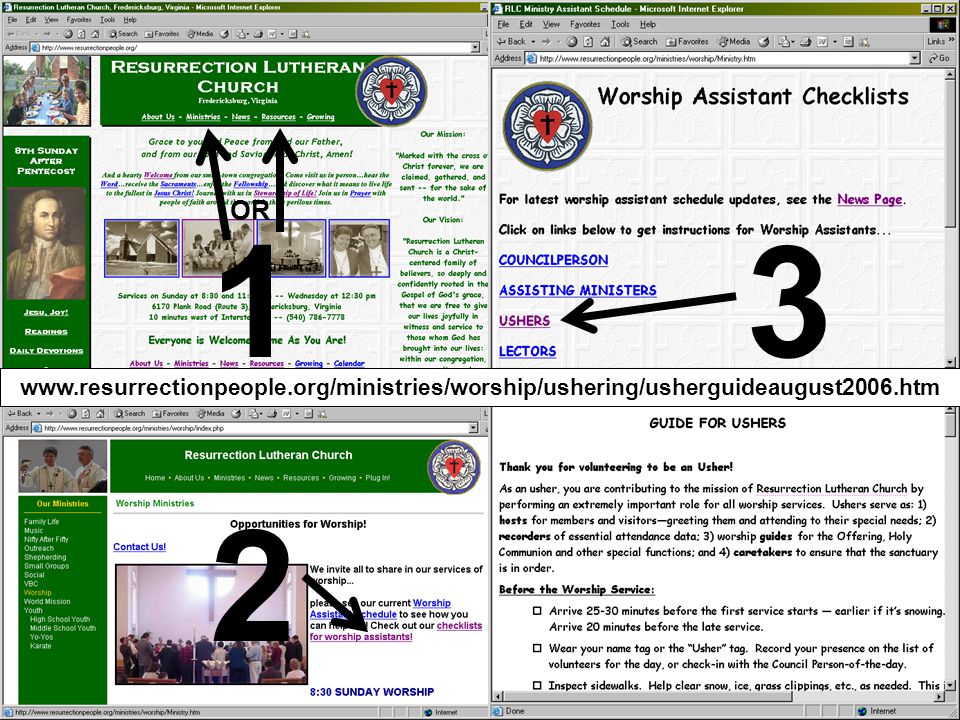This screenshot has height=720, width=960.
Task: Click Favorites toolbar button in worship index.php window
Action: coord(170,413)
